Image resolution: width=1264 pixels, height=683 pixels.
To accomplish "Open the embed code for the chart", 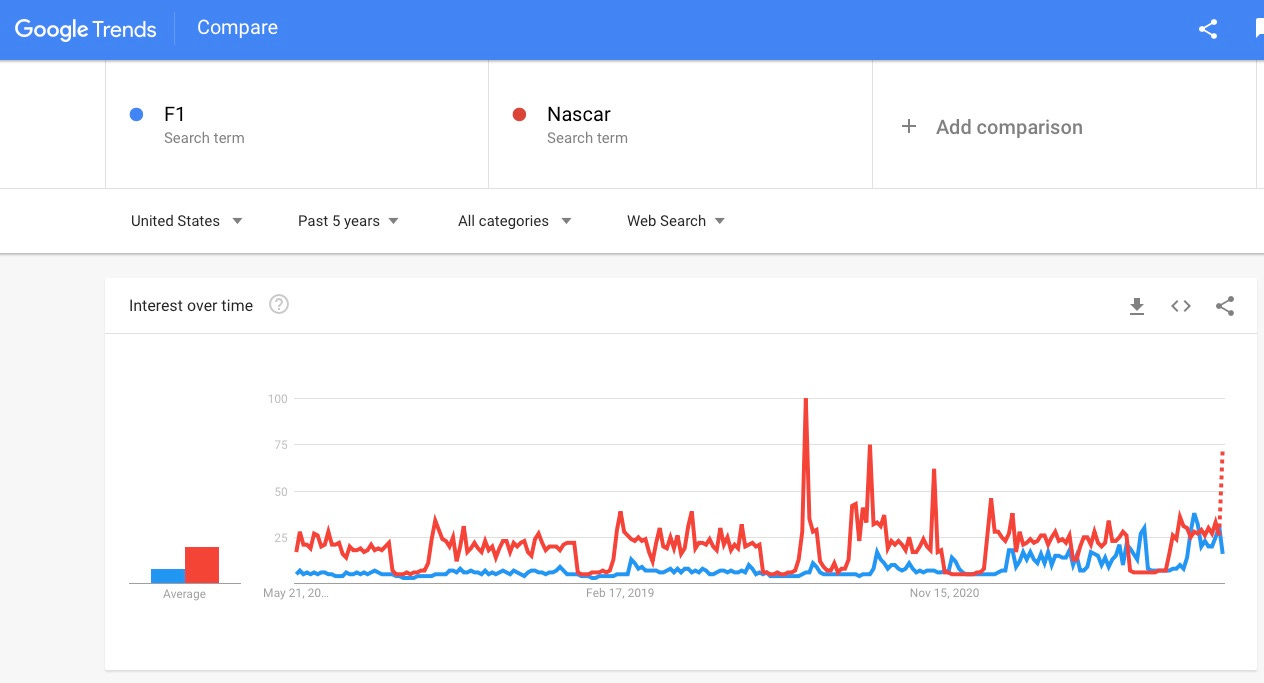I will (1180, 306).
